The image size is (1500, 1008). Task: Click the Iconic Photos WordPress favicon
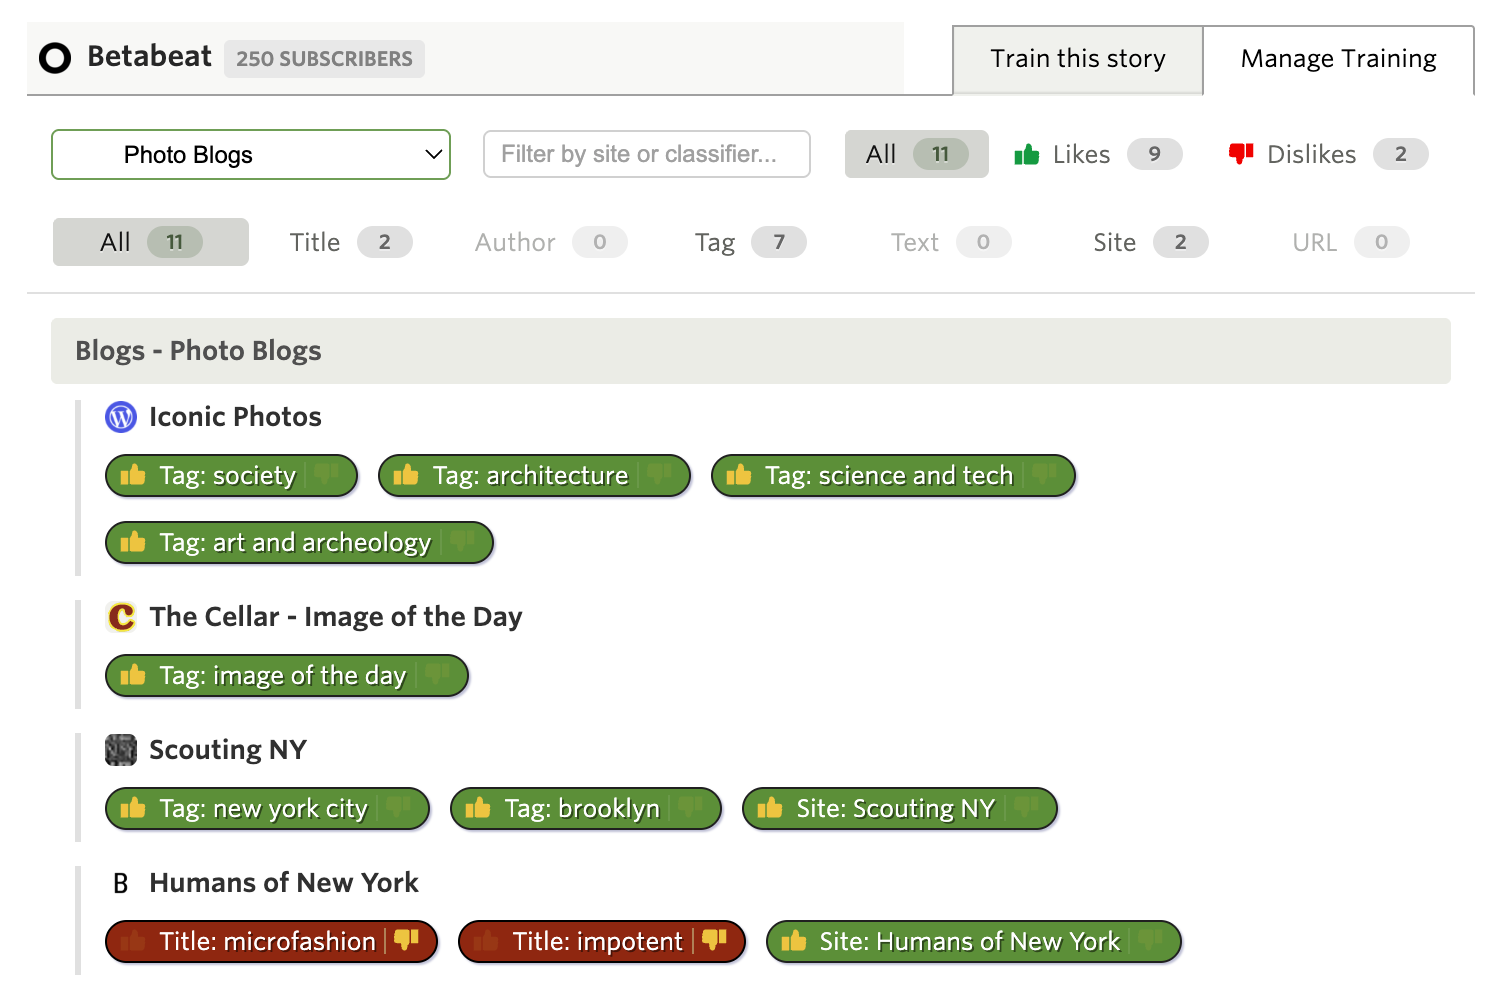click(121, 417)
